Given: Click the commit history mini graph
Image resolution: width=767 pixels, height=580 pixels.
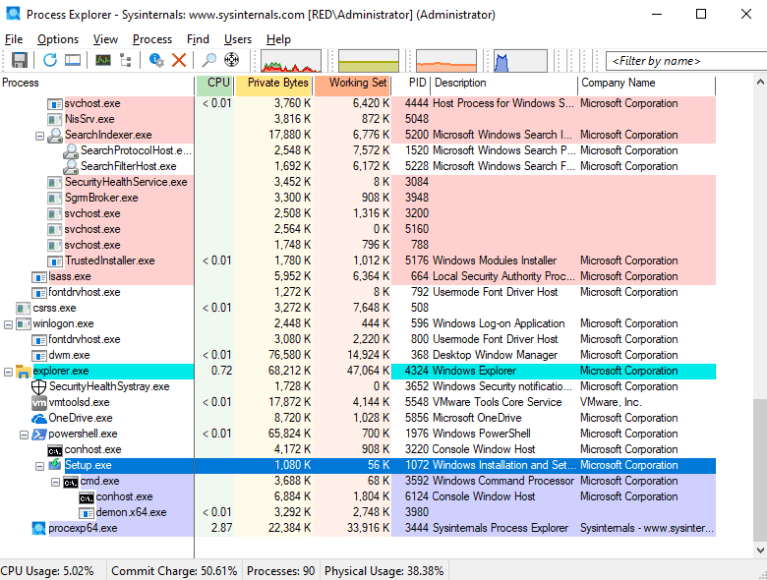Looking at the screenshot, I should (x=368, y=61).
